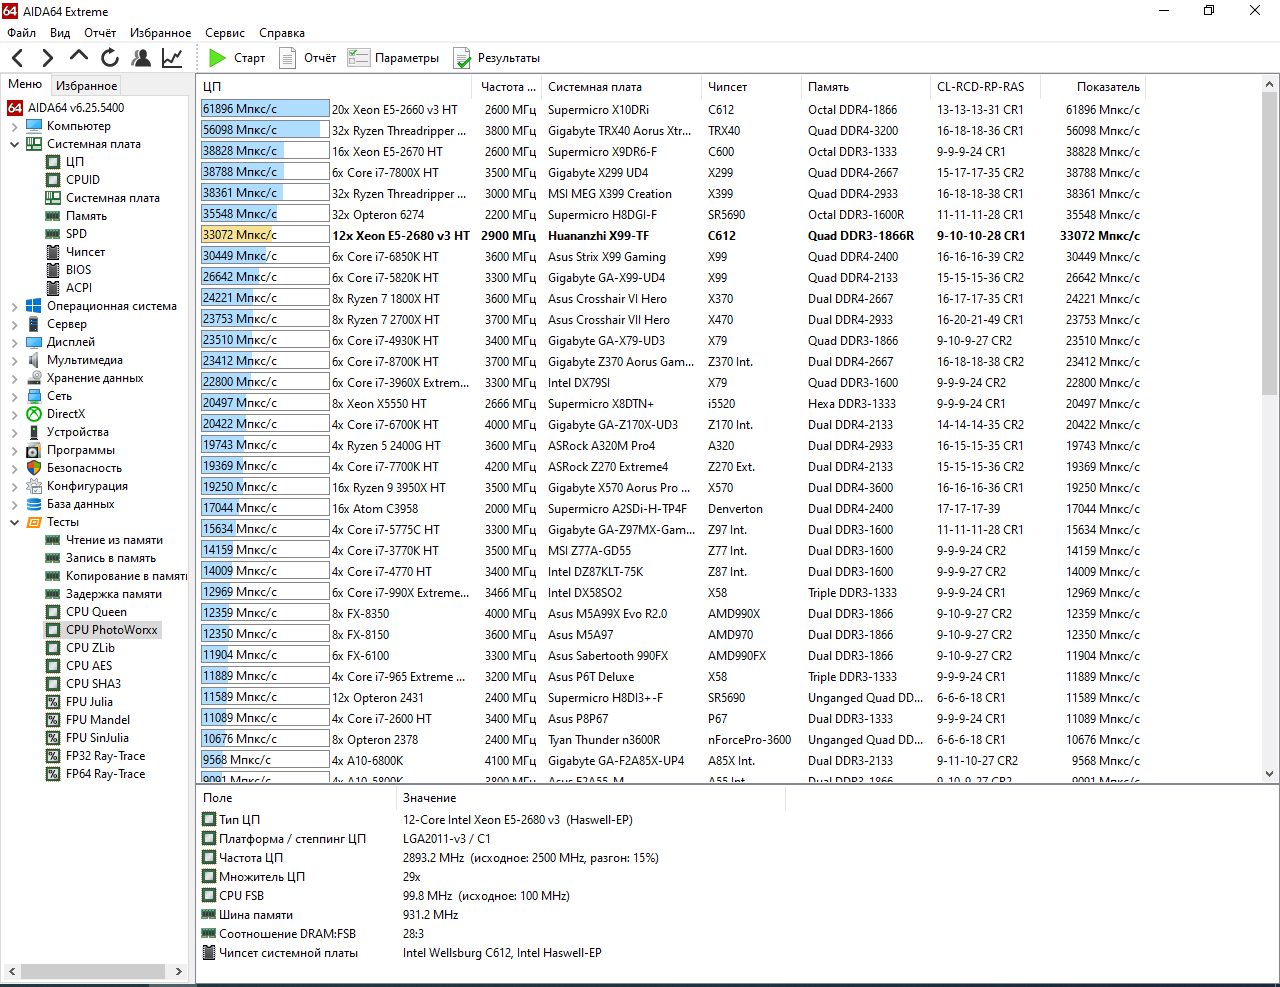Expand the Сервер tree node
1280x987 pixels.
point(14,324)
